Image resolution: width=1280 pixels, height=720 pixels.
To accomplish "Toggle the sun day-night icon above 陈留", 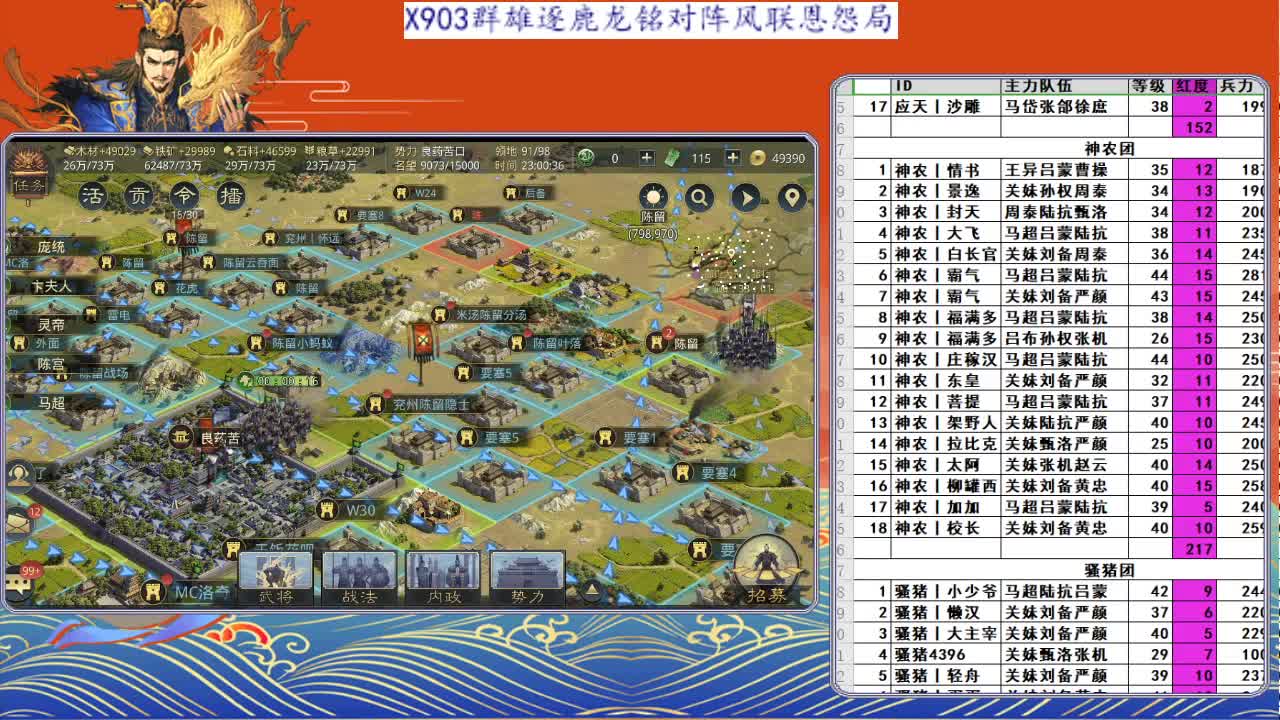I will click(653, 197).
